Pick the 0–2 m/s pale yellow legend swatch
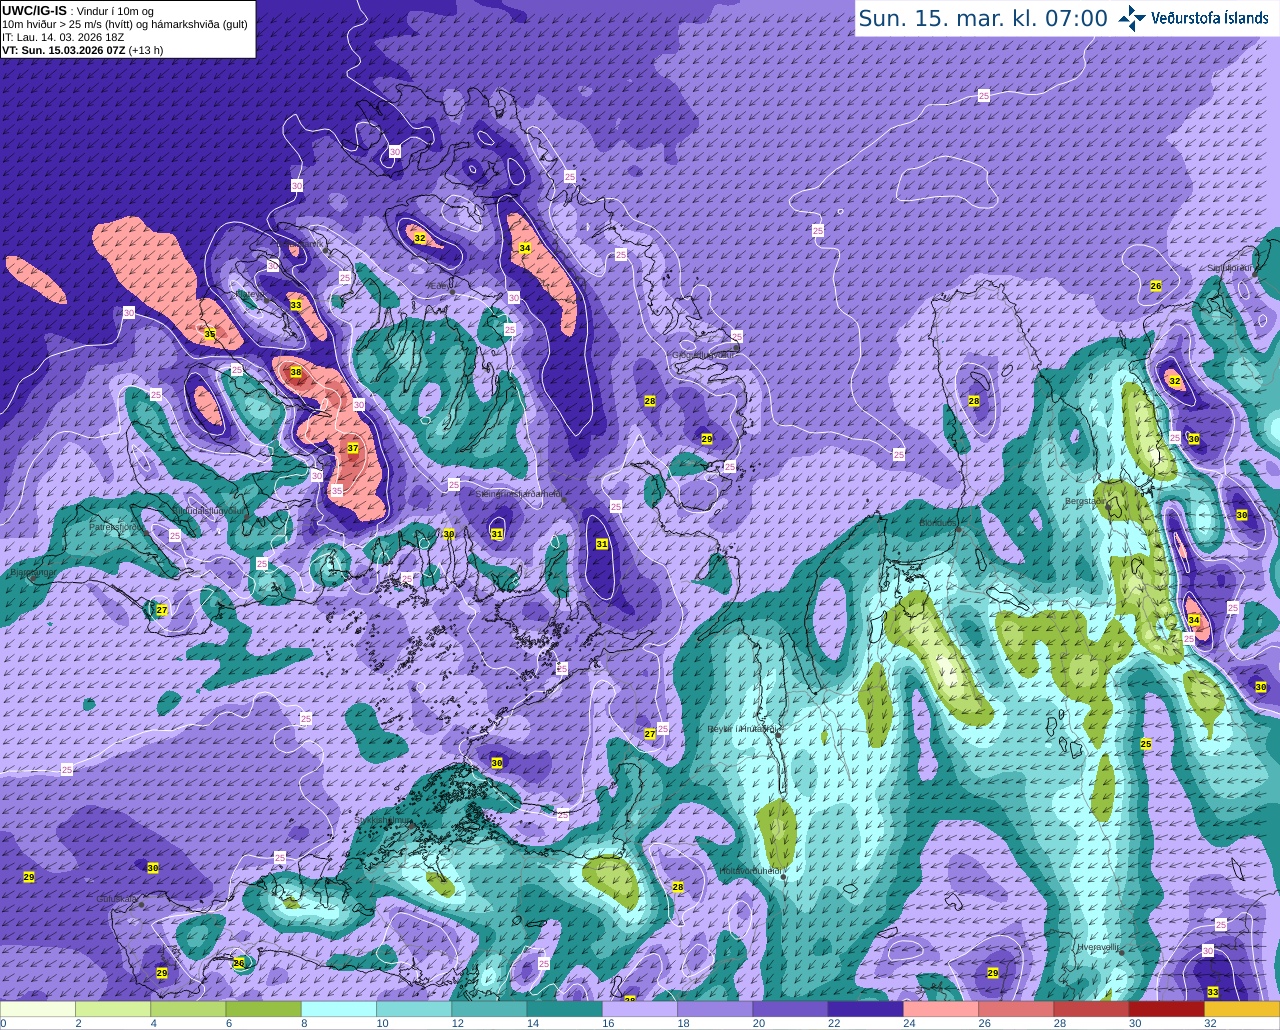This screenshot has width=1280, height=1030. pyautogui.click(x=38, y=1009)
